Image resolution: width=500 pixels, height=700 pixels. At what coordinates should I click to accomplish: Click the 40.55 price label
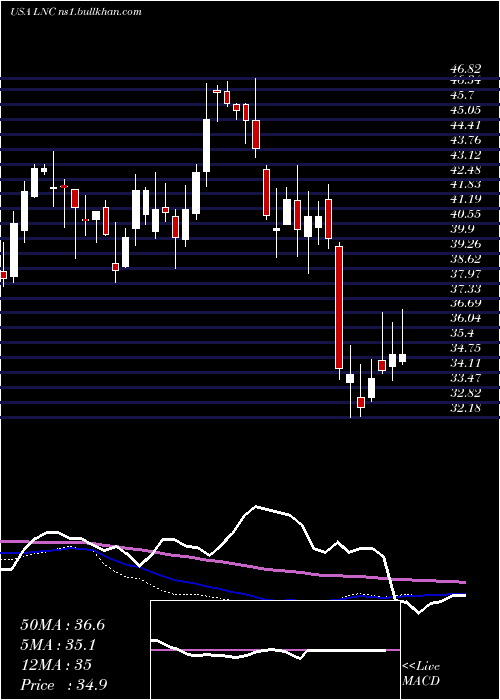[466, 214]
